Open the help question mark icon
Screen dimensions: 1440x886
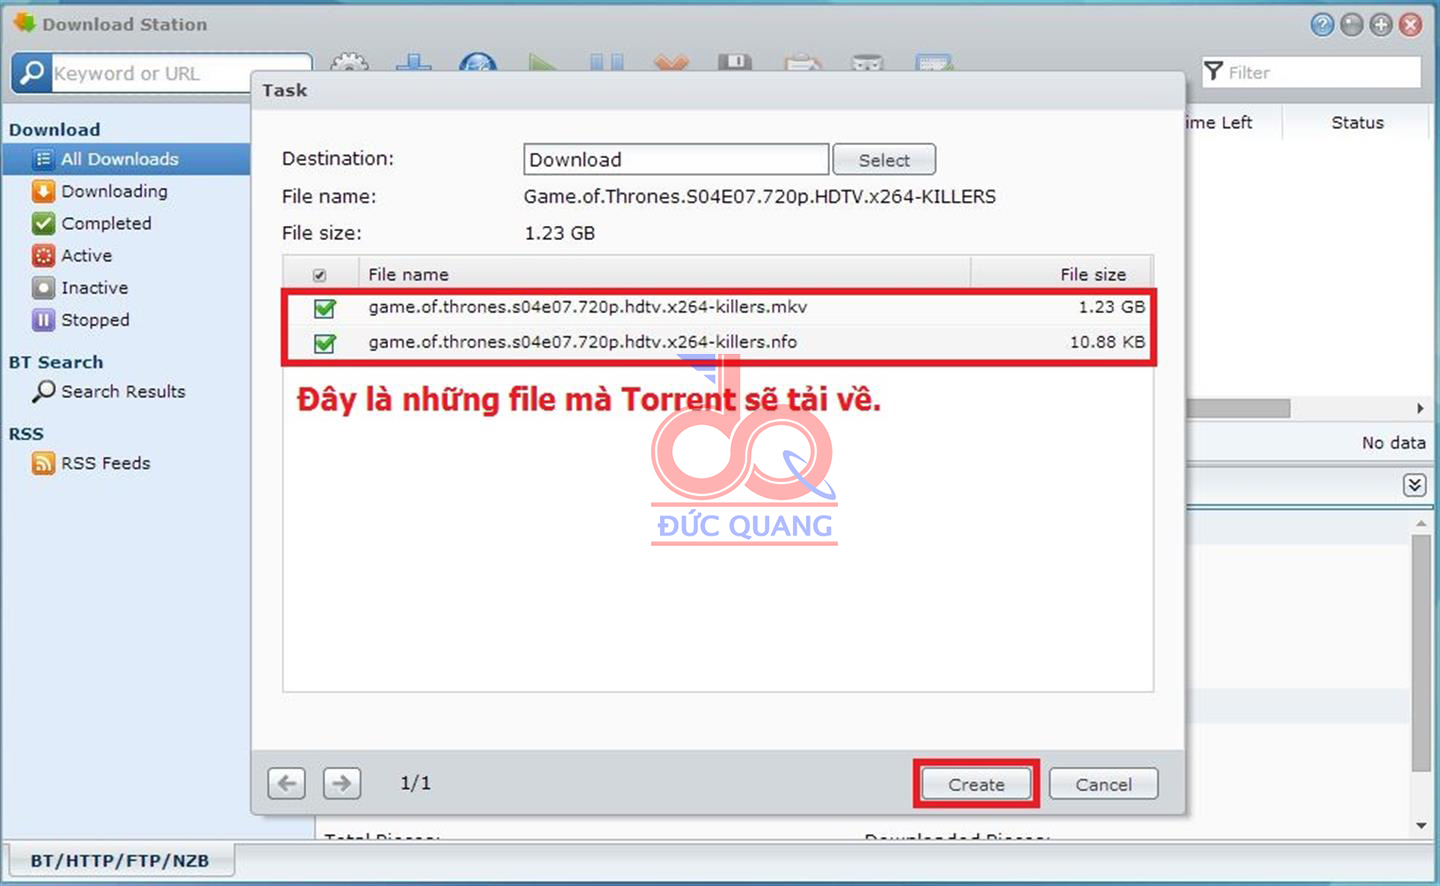(1322, 24)
